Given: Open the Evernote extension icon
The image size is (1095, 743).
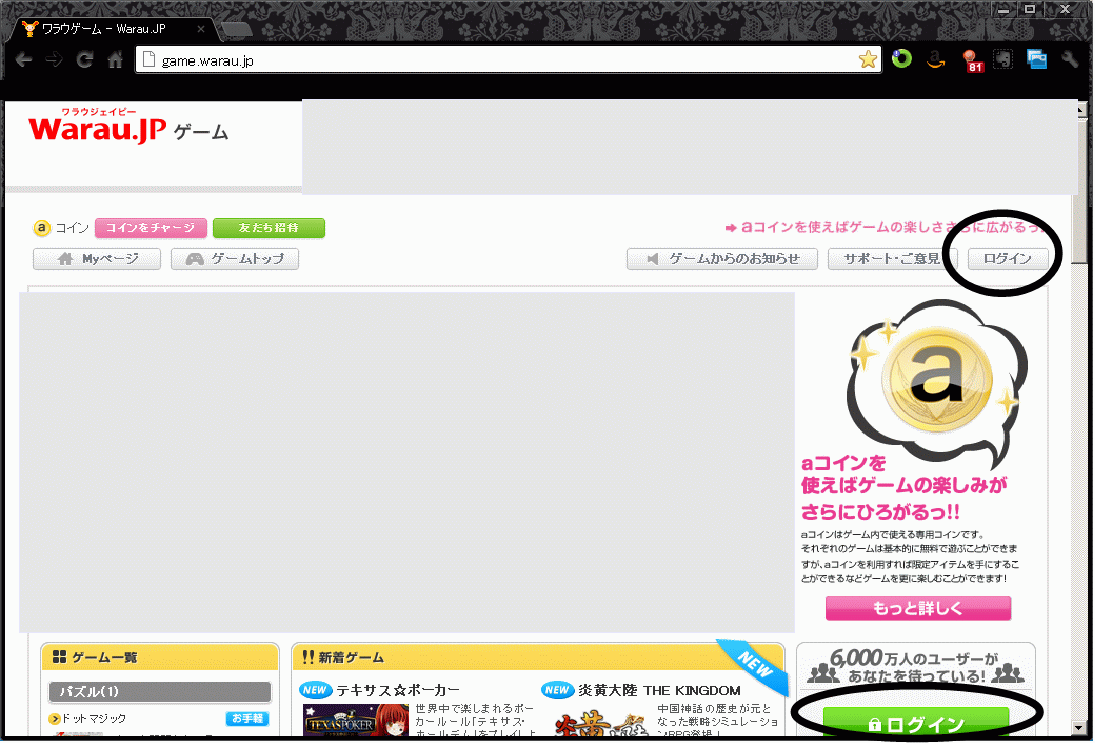Looking at the screenshot, I should (x=1003, y=59).
